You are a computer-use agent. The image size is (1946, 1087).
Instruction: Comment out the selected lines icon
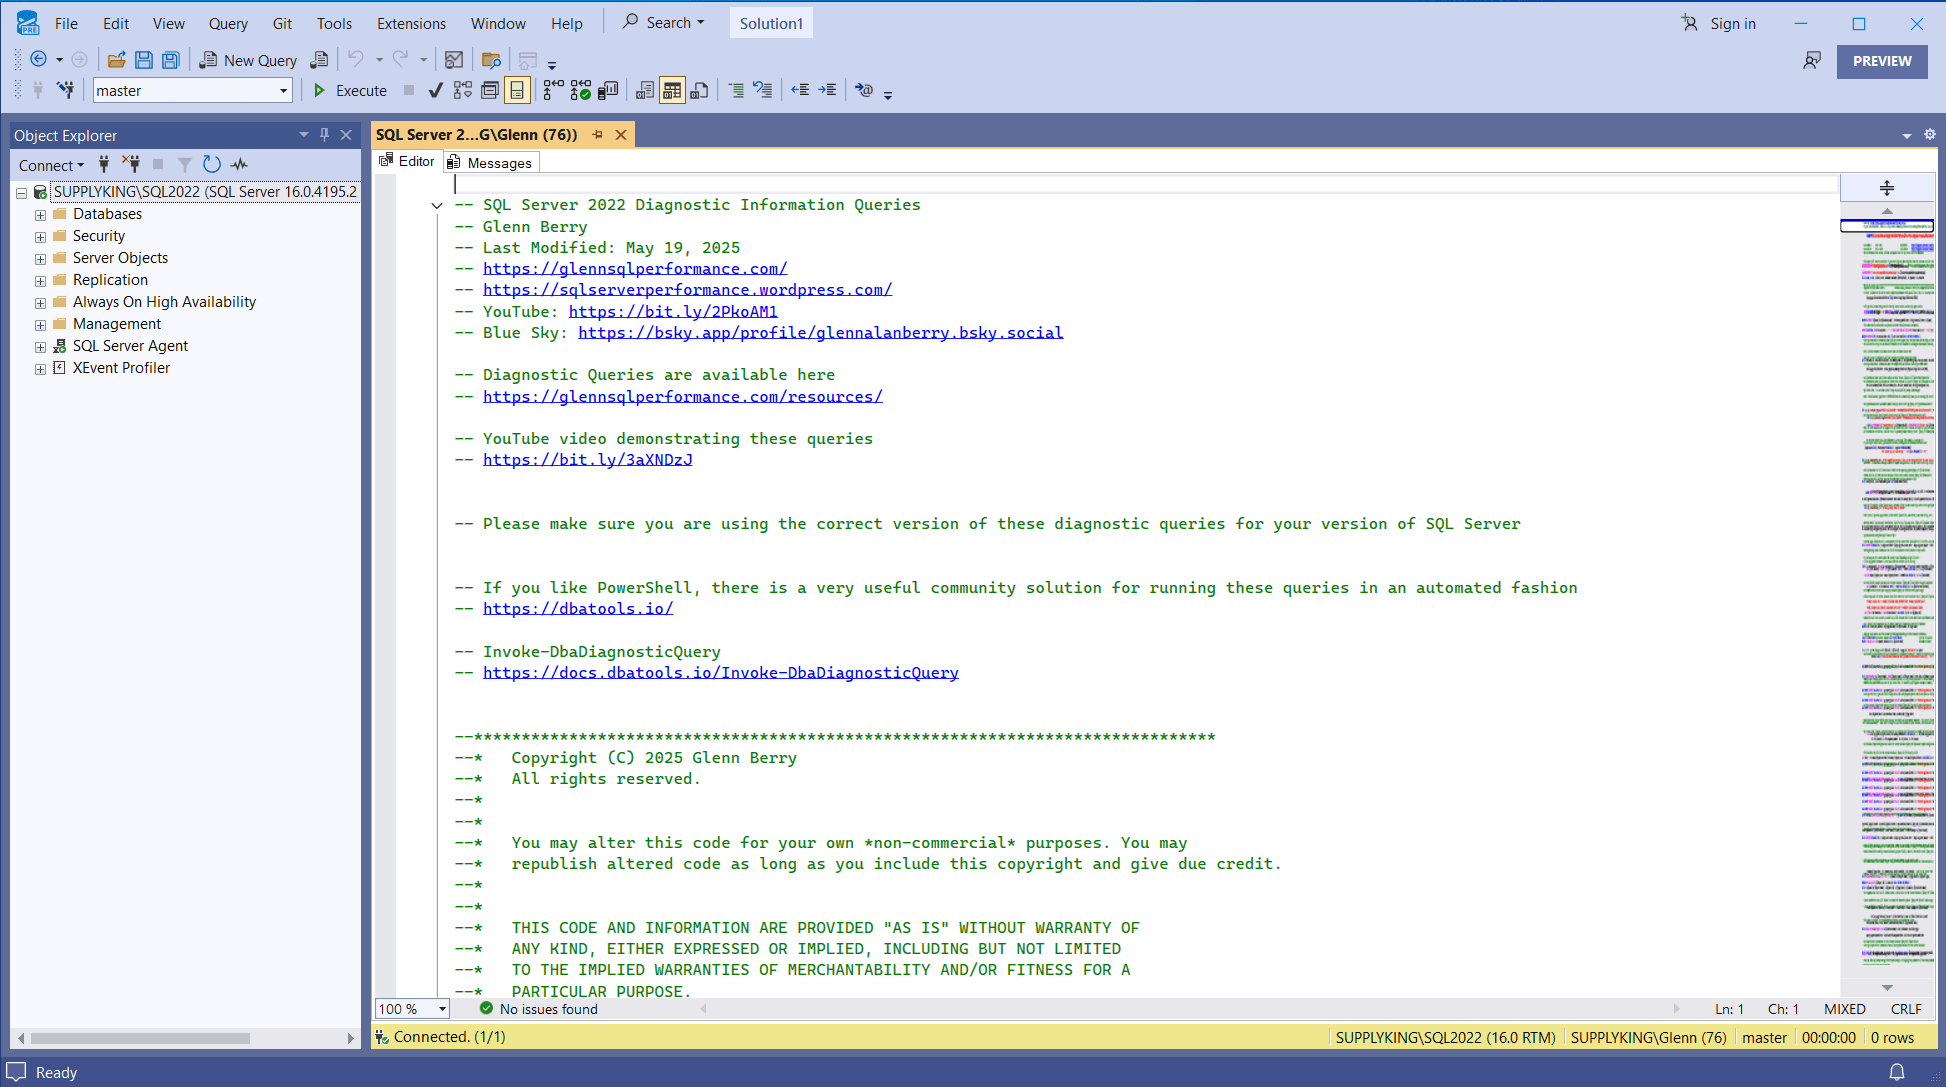(x=736, y=91)
